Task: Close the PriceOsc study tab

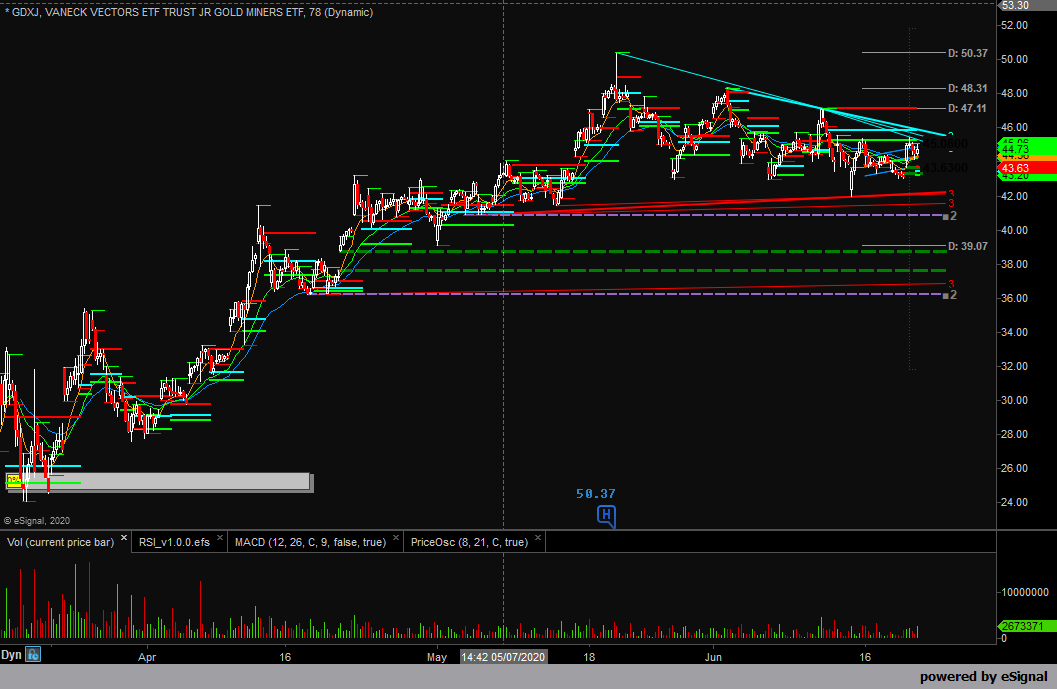Action: (x=538, y=538)
